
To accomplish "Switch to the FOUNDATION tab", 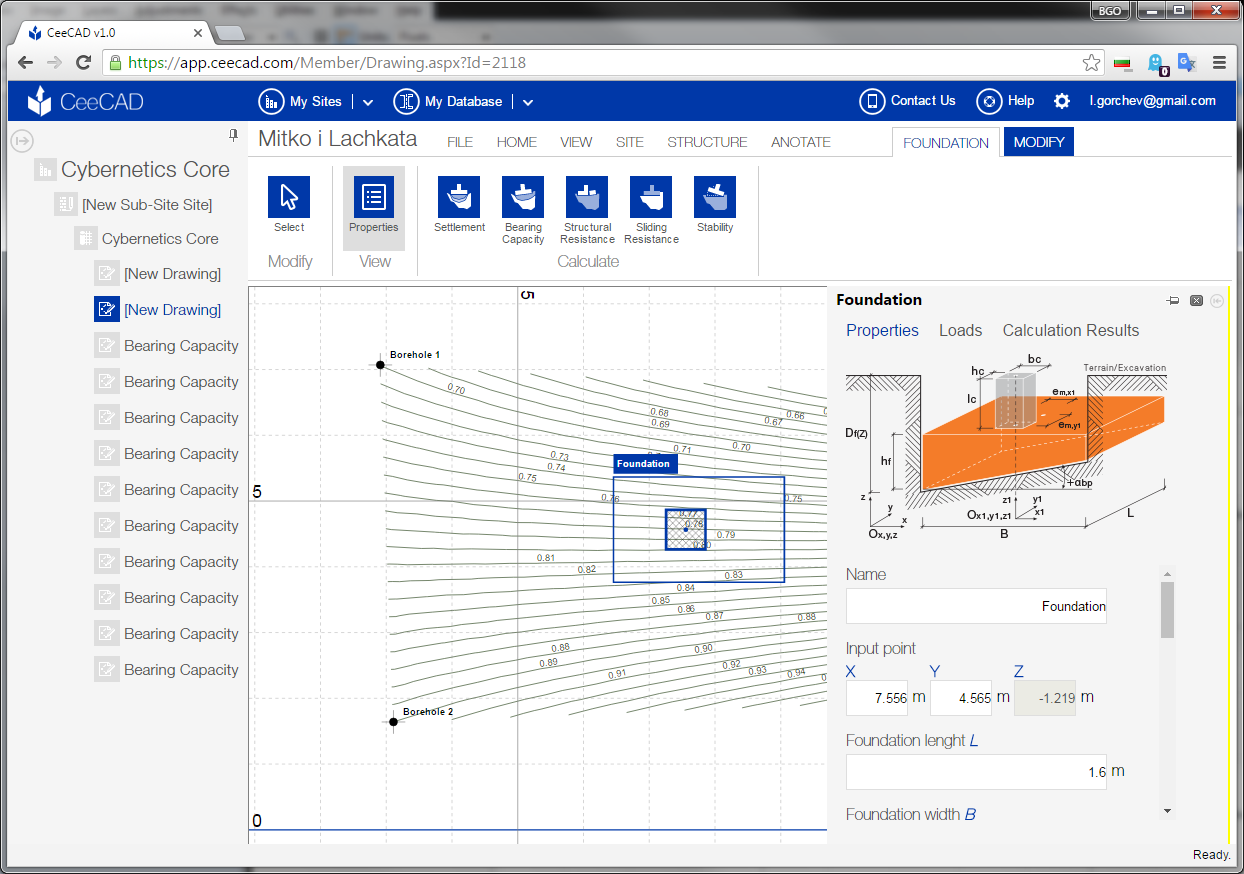I will (x=946, y=143).
